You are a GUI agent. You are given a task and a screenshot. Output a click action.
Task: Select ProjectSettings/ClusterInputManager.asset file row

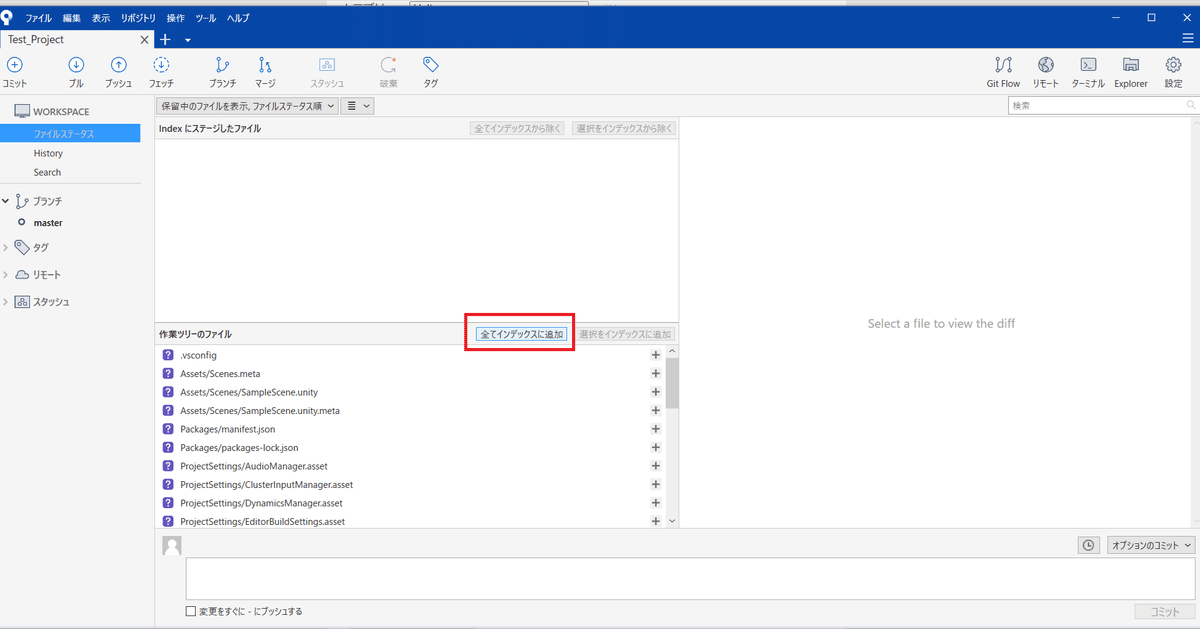tap(409, 484)
